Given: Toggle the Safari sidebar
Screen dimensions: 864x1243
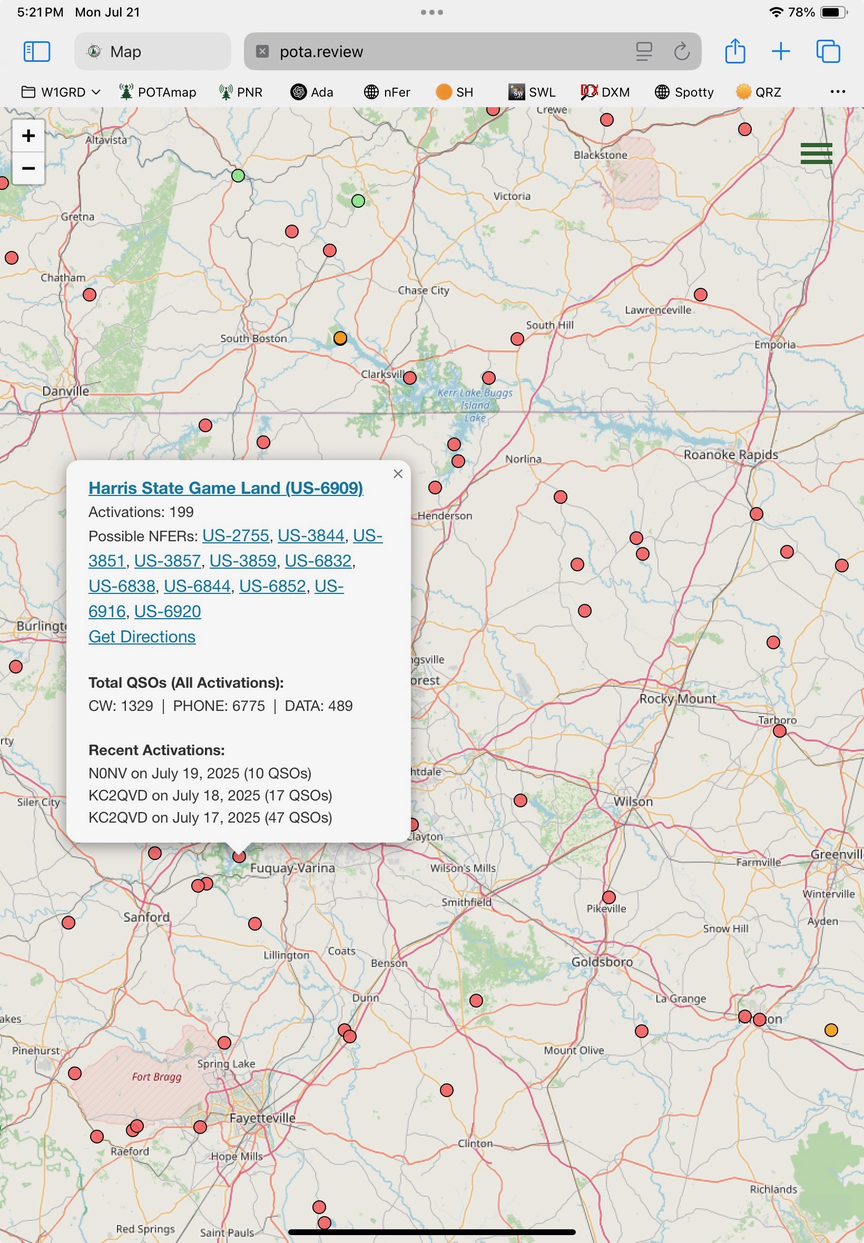Looking at the screenshot, I should (37, 51).
